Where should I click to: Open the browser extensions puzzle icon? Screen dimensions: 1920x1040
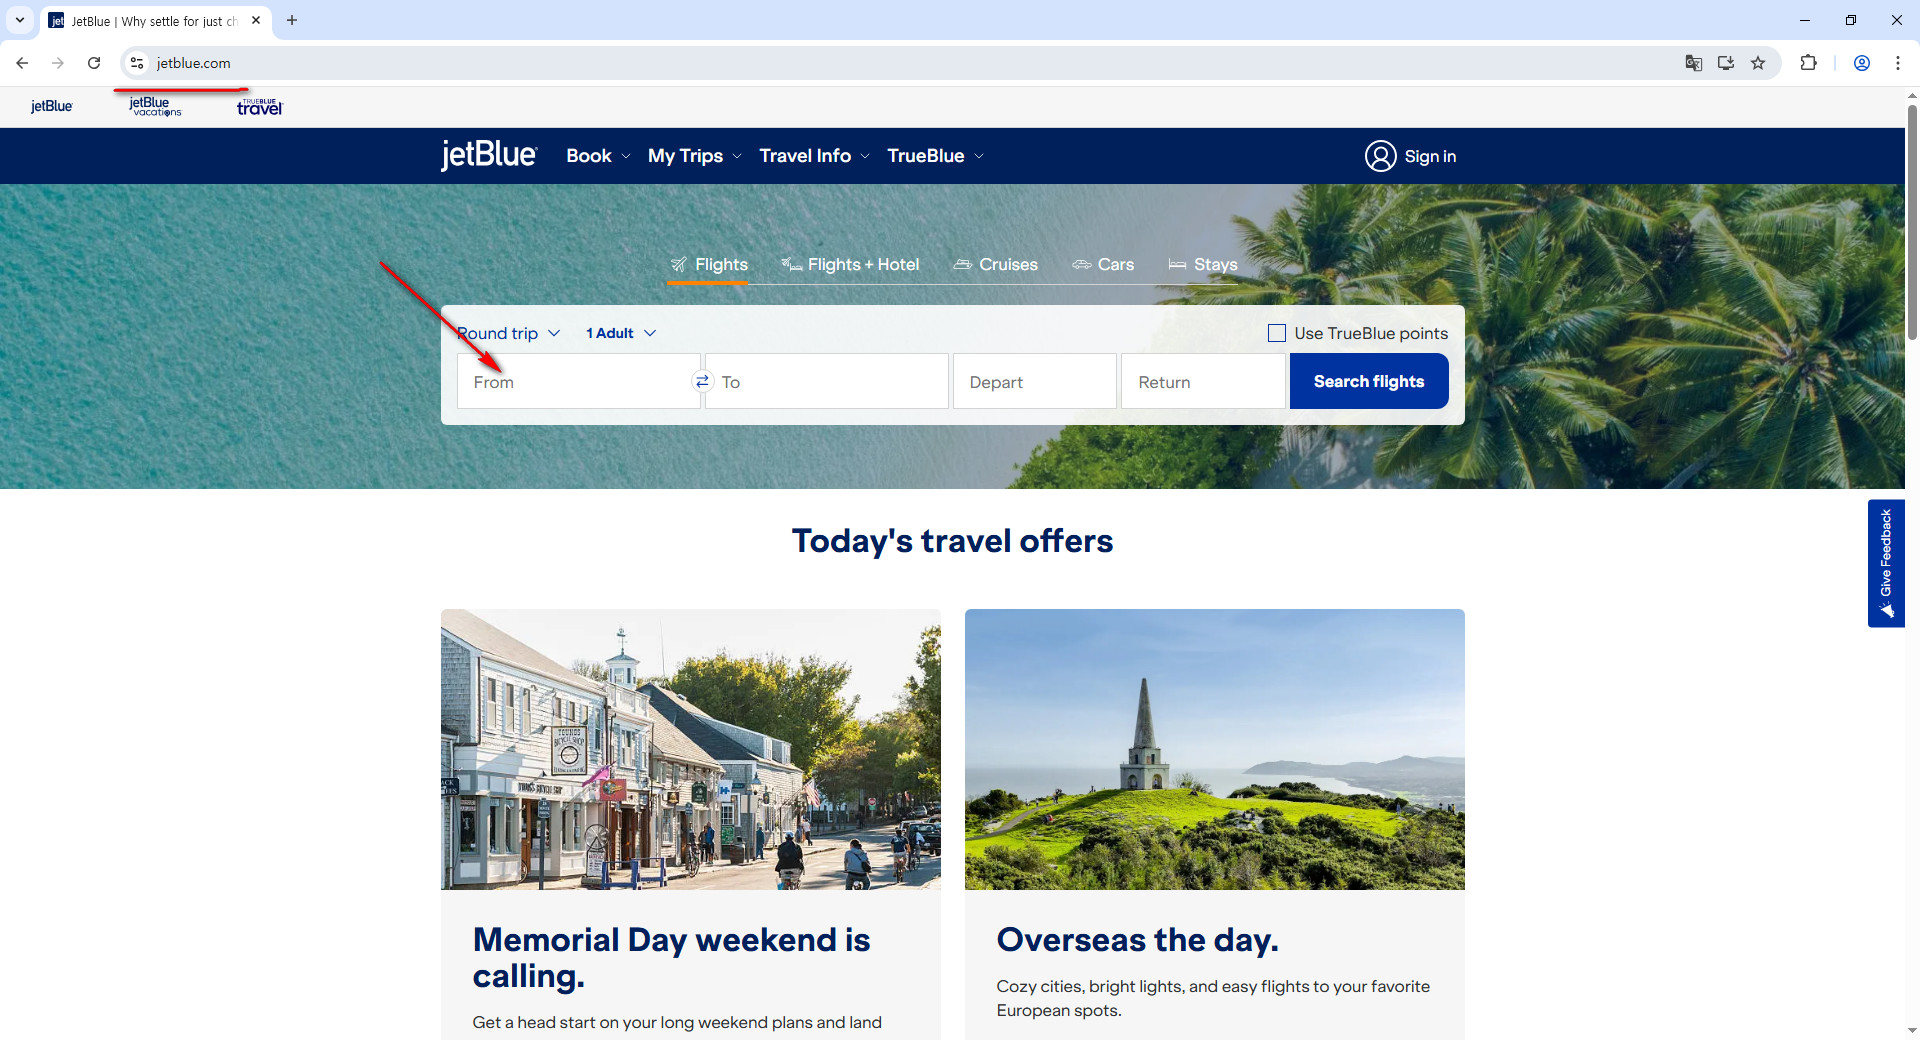pyautogui.click(x=1808, y=63)
